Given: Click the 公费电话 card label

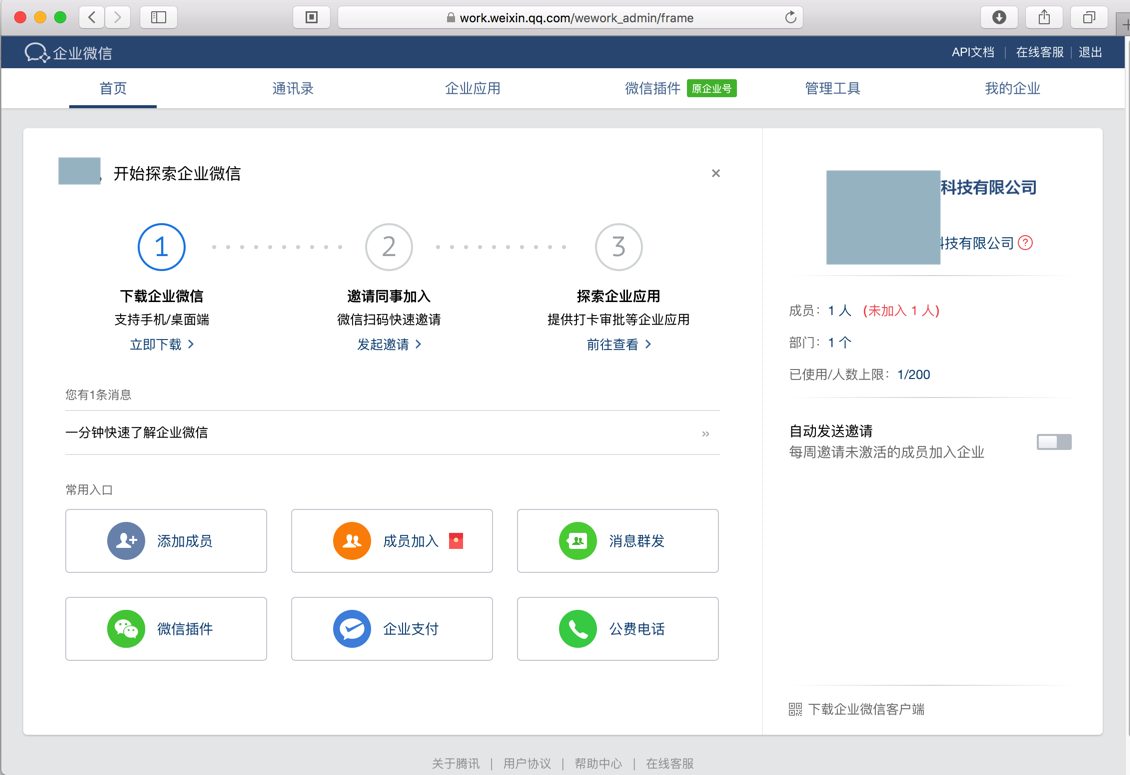Looking at the screenshot, I should point(636,629).
